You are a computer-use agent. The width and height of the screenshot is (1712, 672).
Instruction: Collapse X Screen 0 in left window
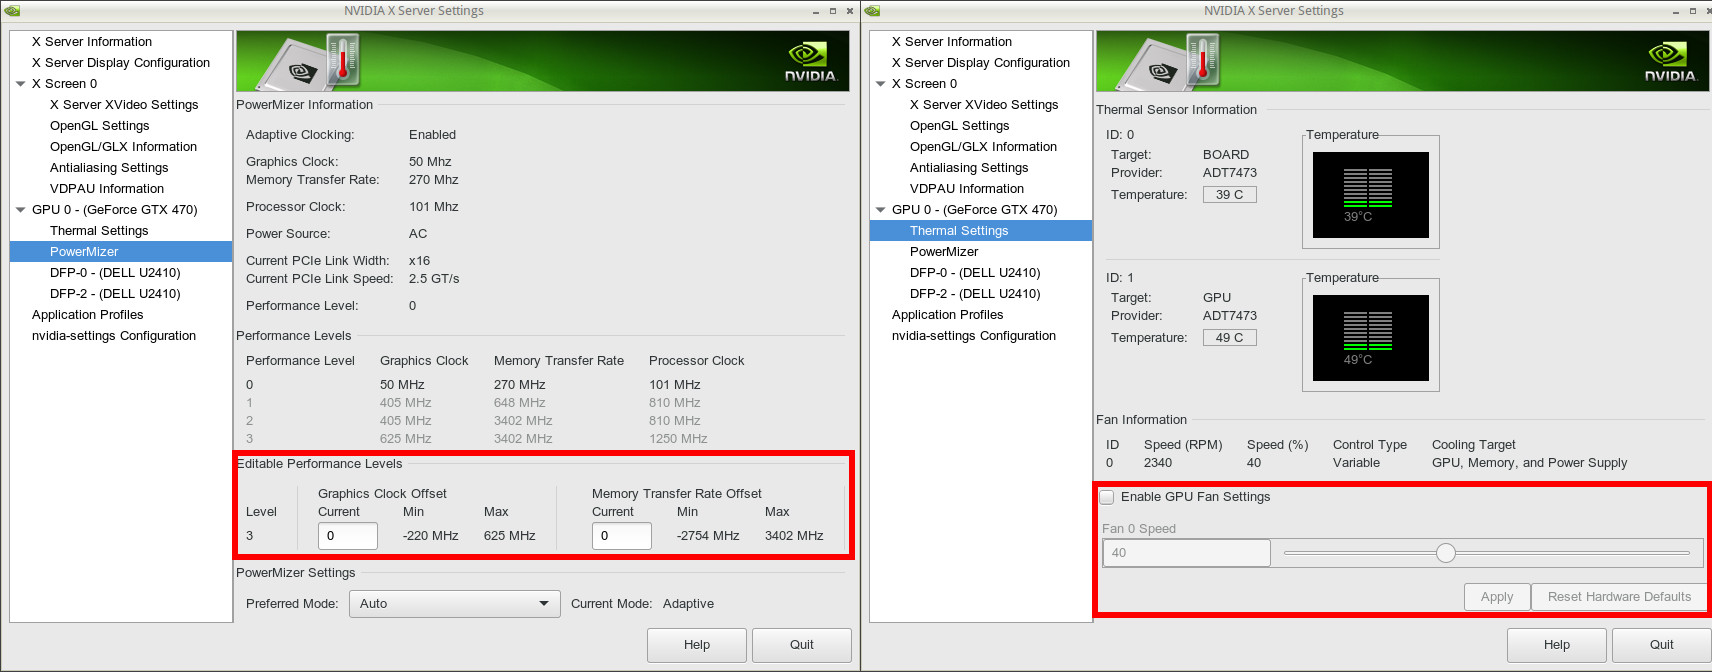click(21, 84)
